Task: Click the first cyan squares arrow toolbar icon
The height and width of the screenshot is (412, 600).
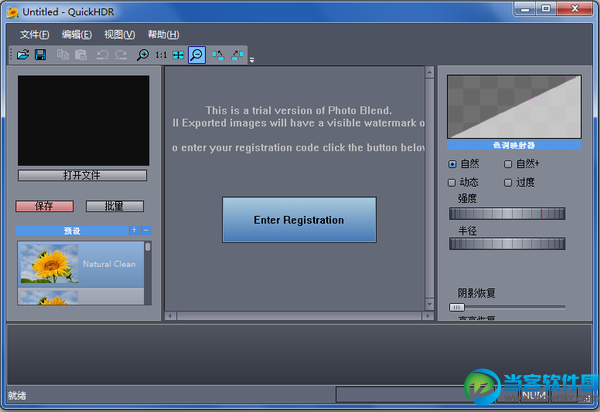Action: 218,55
